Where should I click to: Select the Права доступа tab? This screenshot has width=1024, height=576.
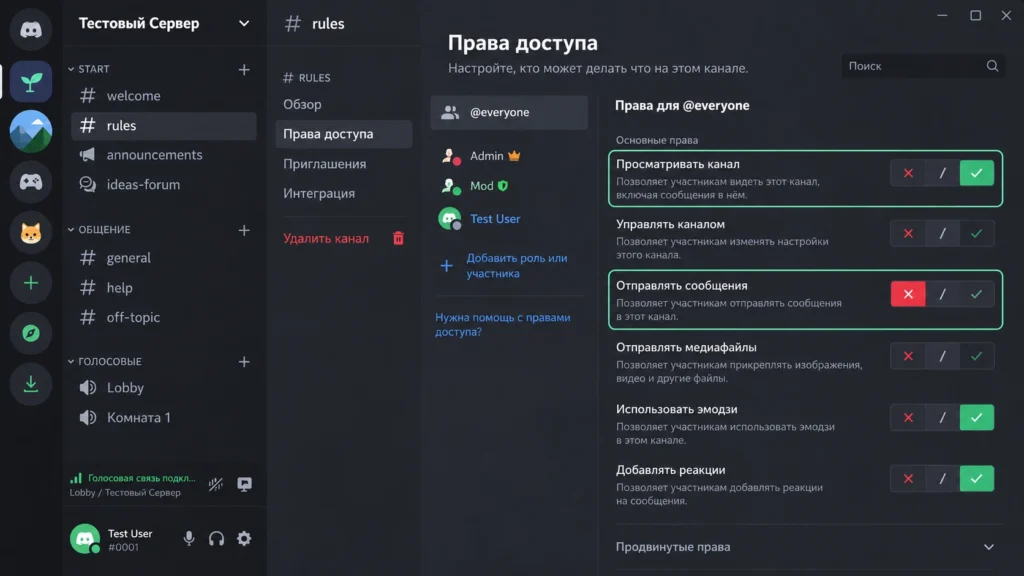[x=344, y=134]
